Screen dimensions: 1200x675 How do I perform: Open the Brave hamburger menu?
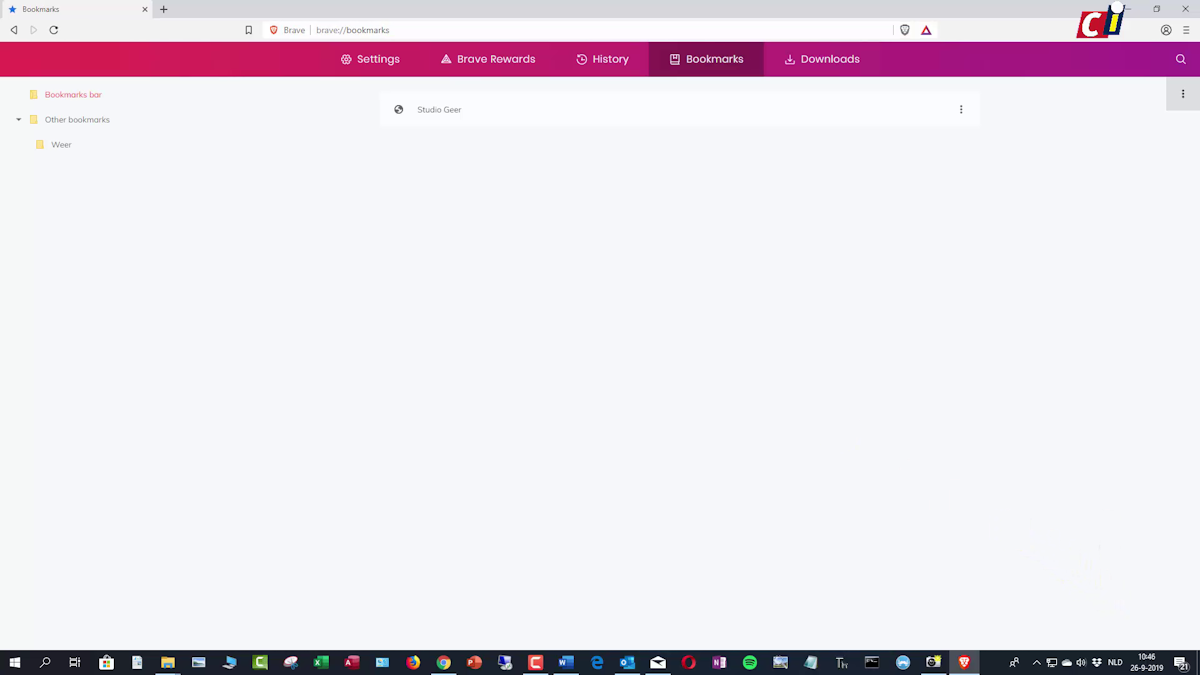point(1185,30)
